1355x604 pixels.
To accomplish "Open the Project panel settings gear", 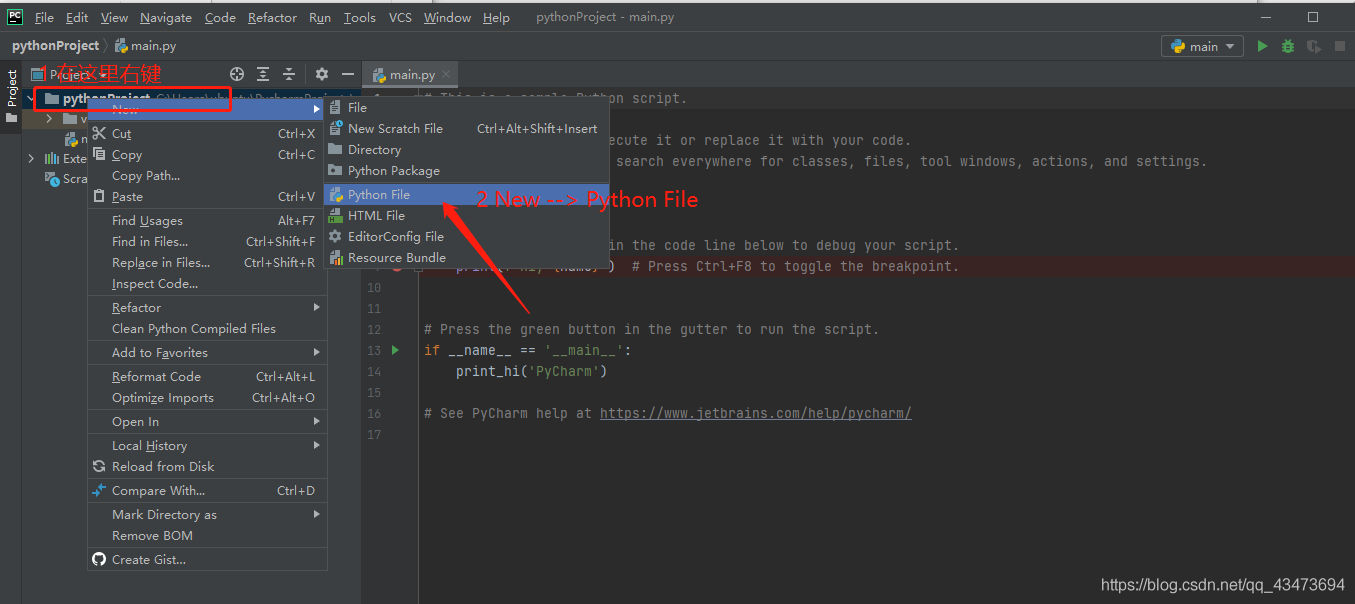I will [x=322, y=74].
